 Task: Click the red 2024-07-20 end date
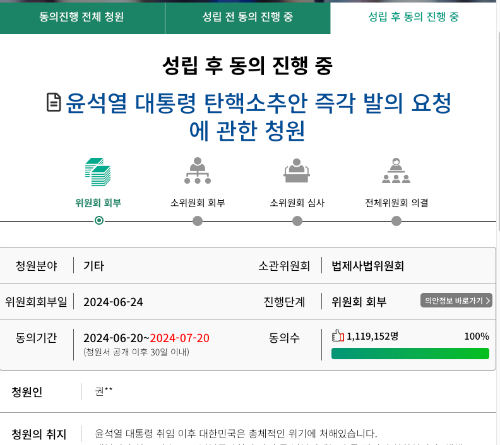click(x=180, y=338)
